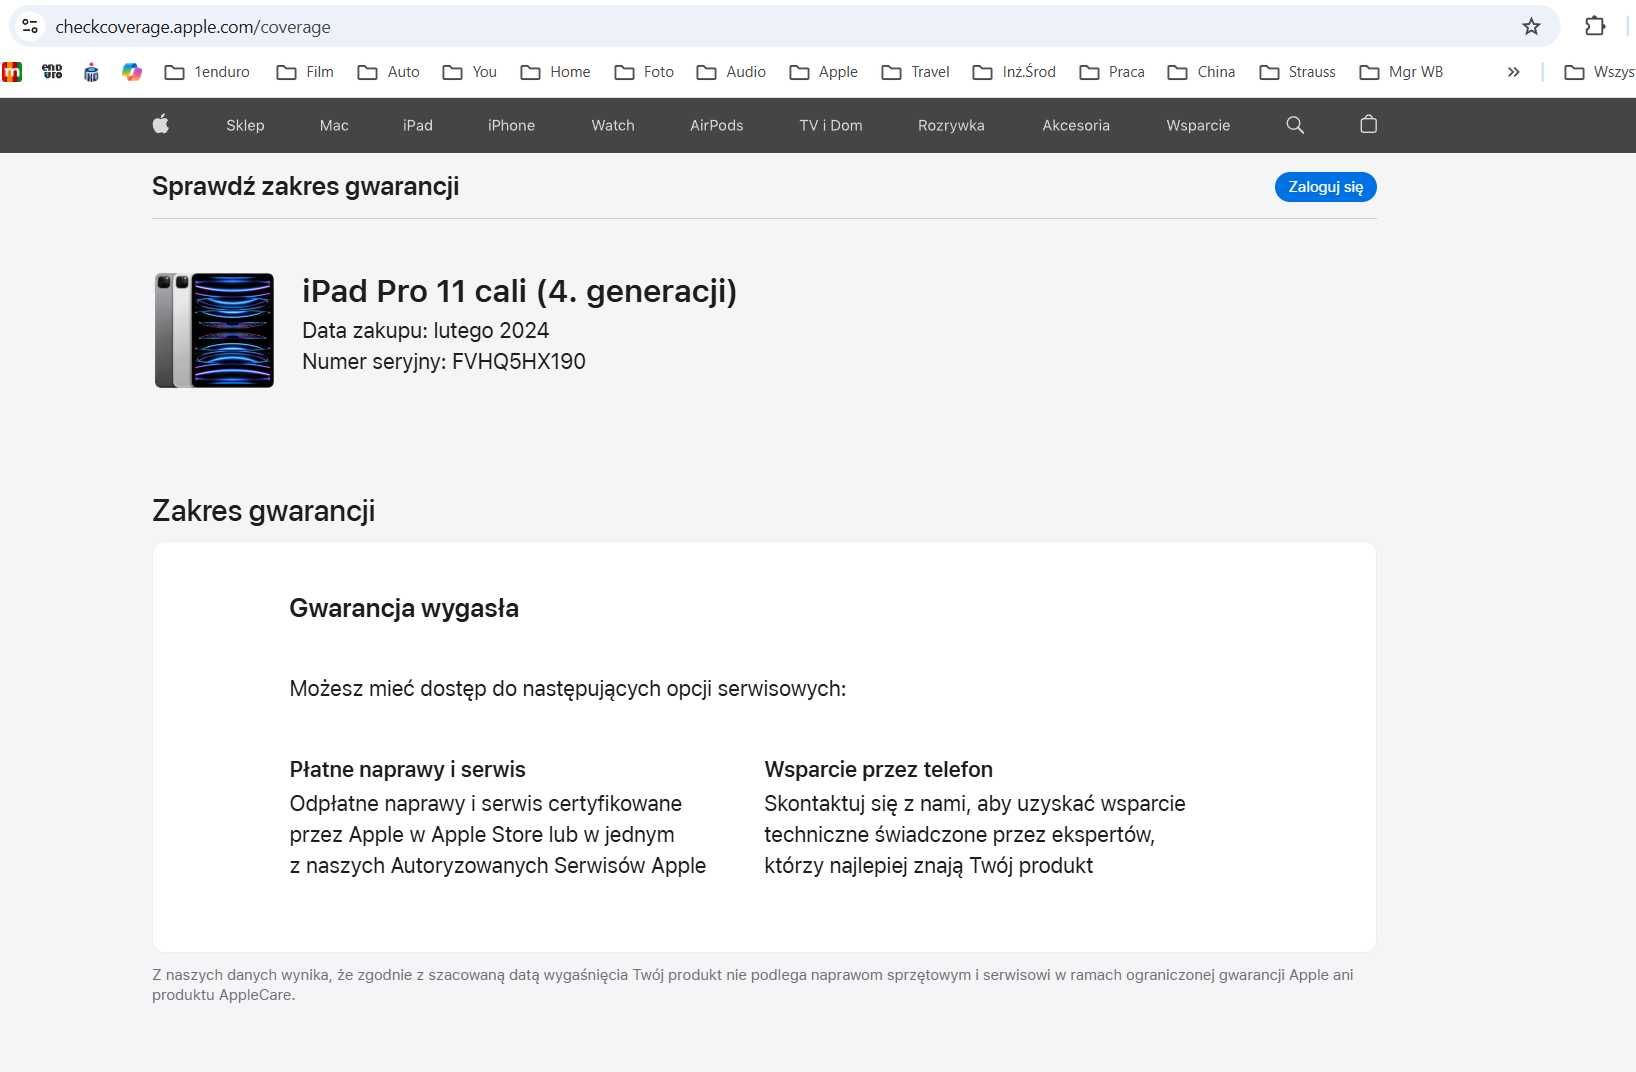Open the Apple bookmarks folder

(823, 72)
